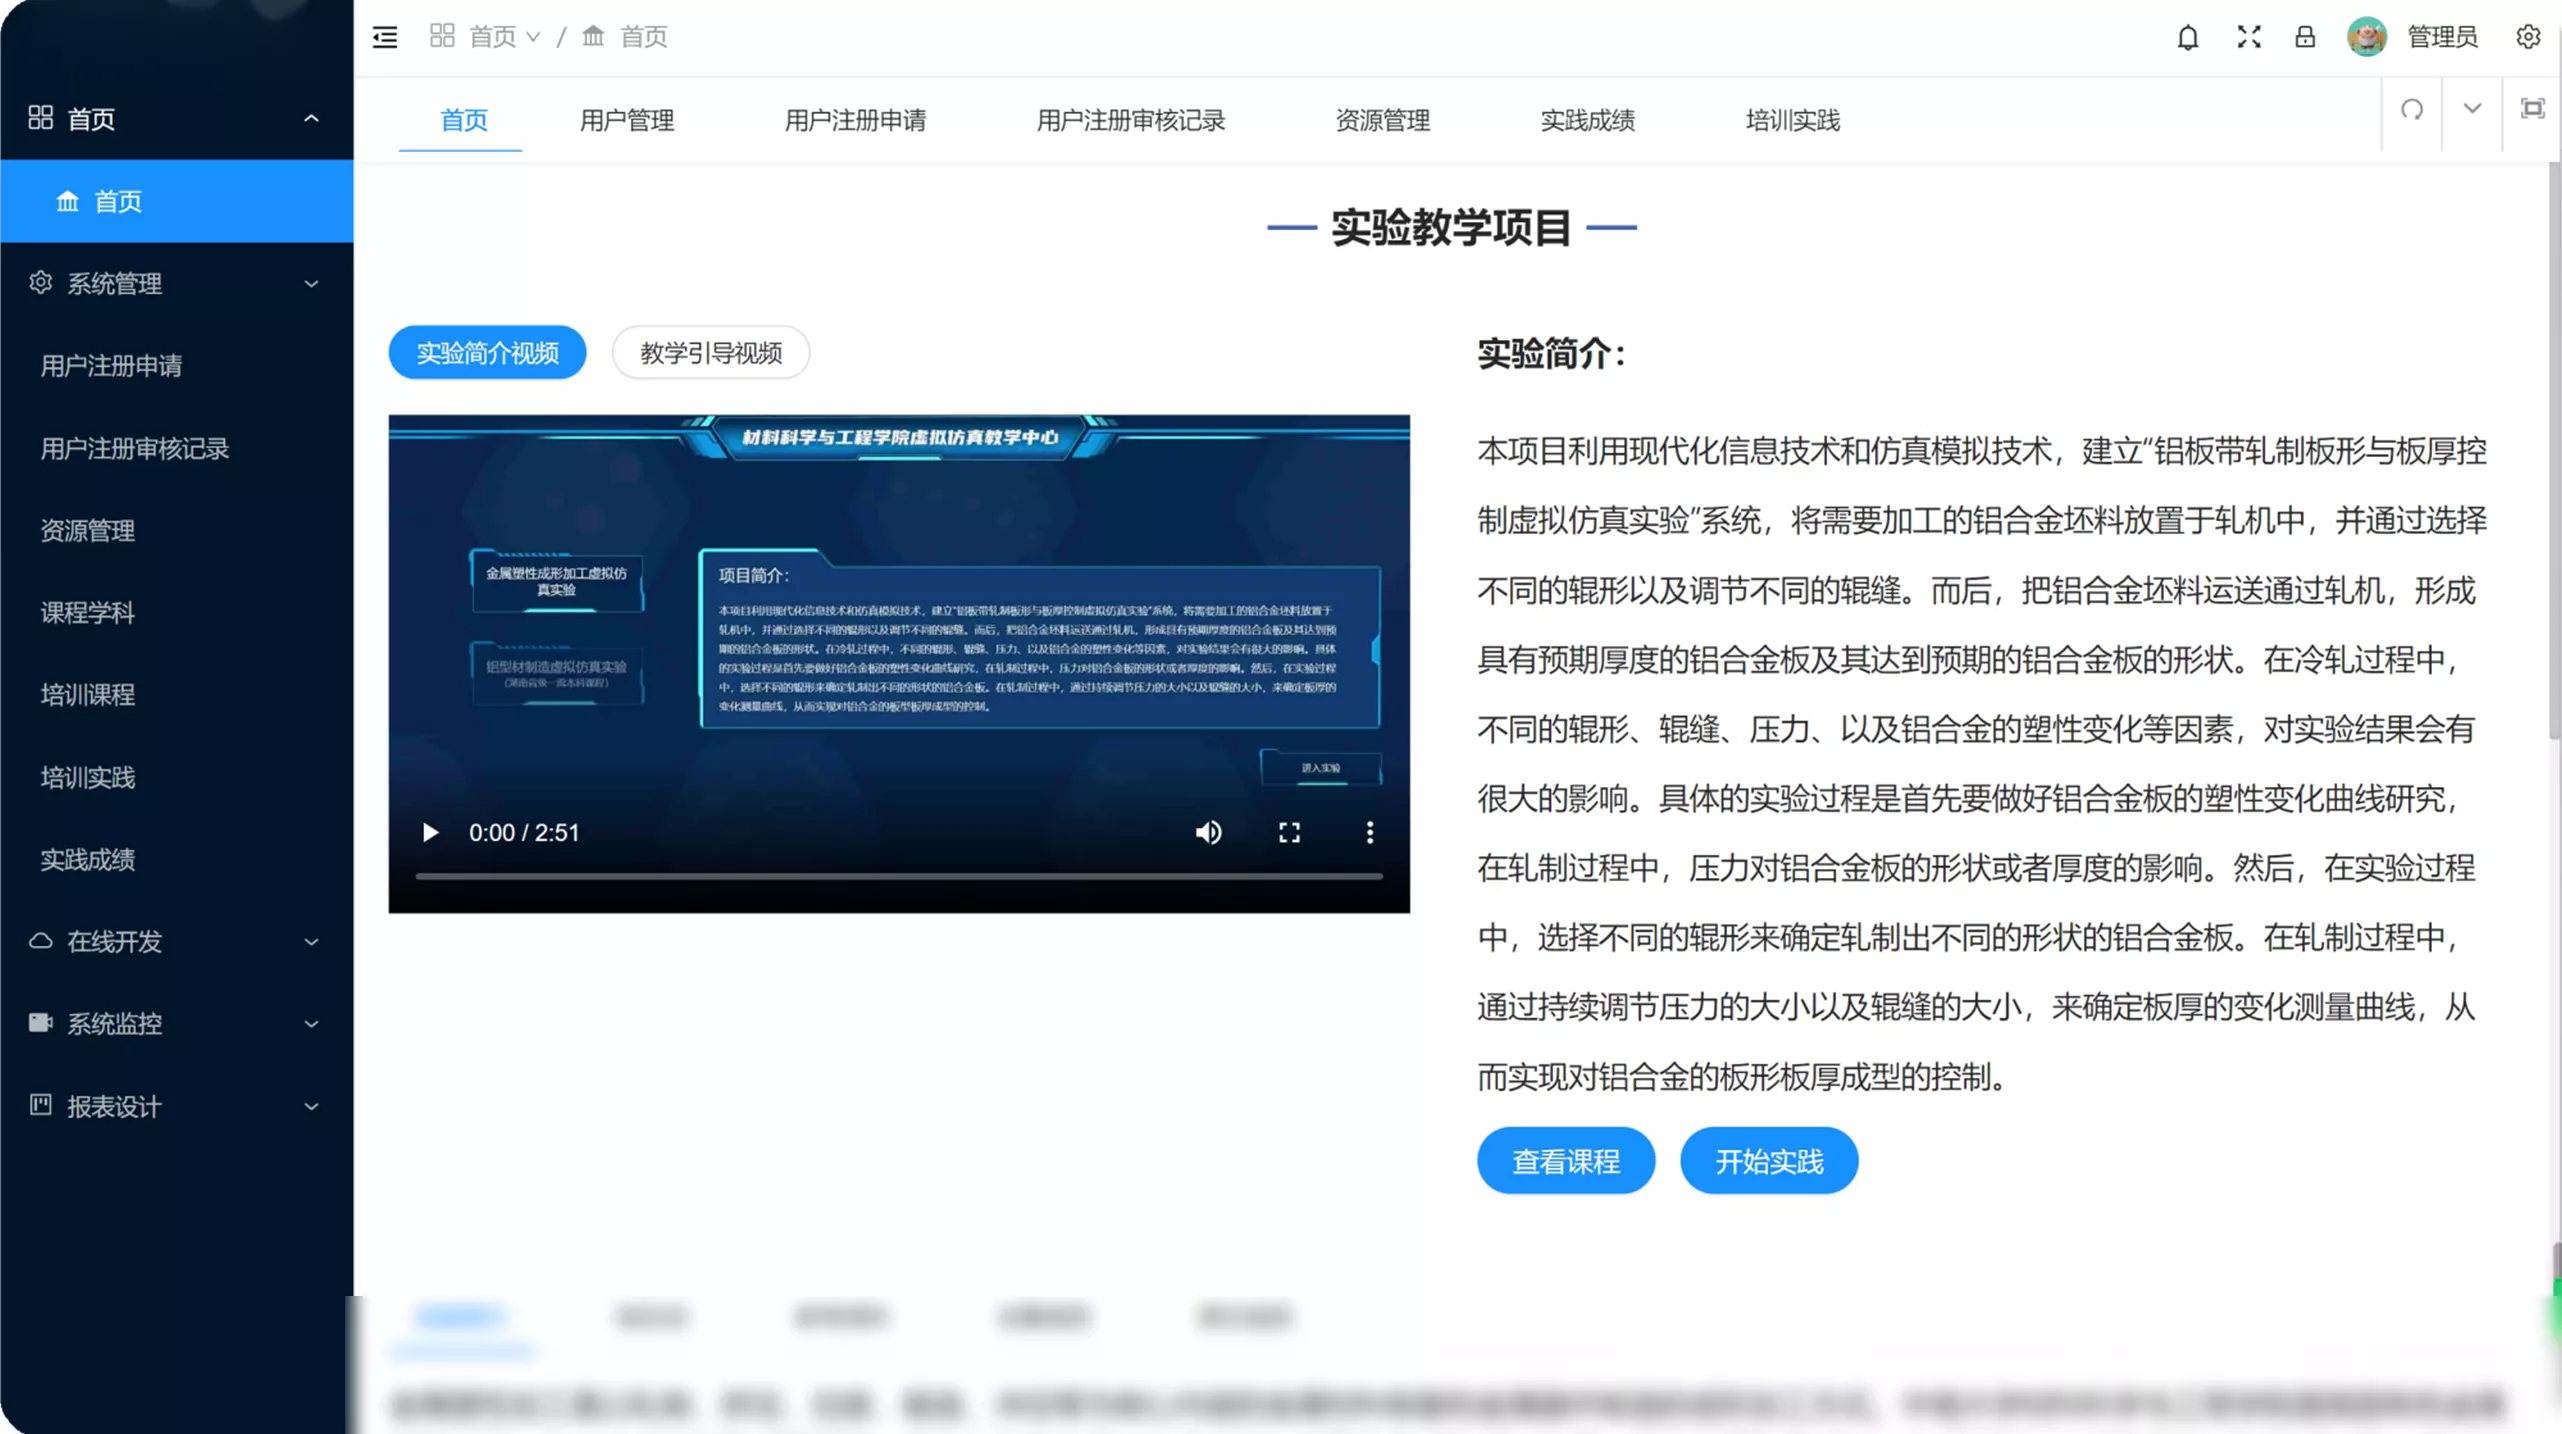Open the admin avatar picture
The width and height of the screenshot is (2562, 1434).
(x=2367, y=37)
